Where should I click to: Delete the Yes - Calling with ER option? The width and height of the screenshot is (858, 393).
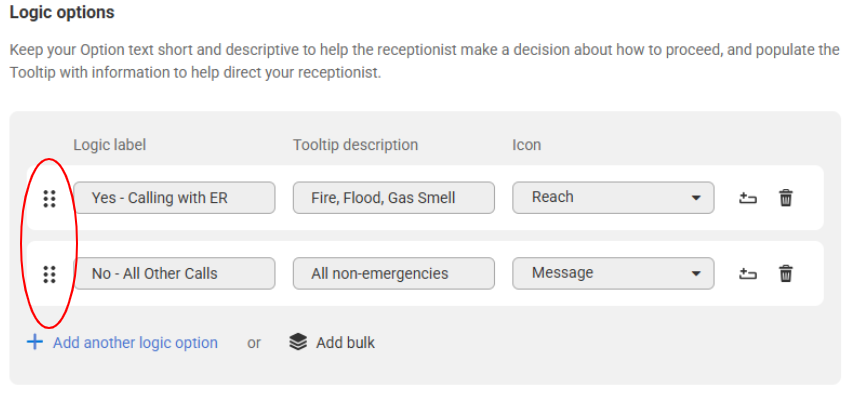(786, 198)
